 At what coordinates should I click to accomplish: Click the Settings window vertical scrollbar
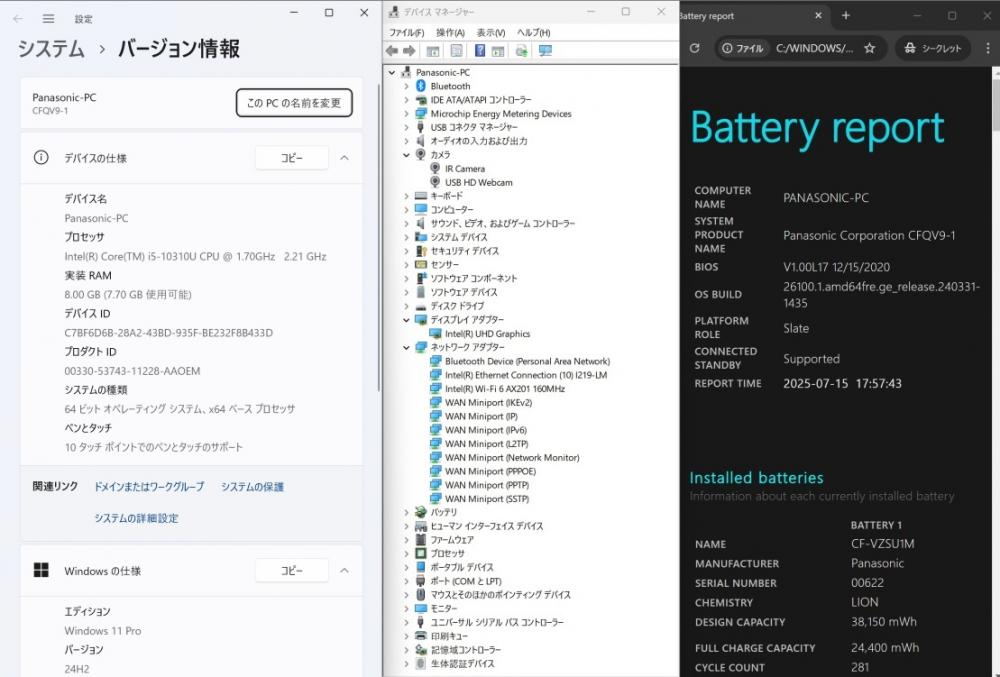tap(379, 236)
